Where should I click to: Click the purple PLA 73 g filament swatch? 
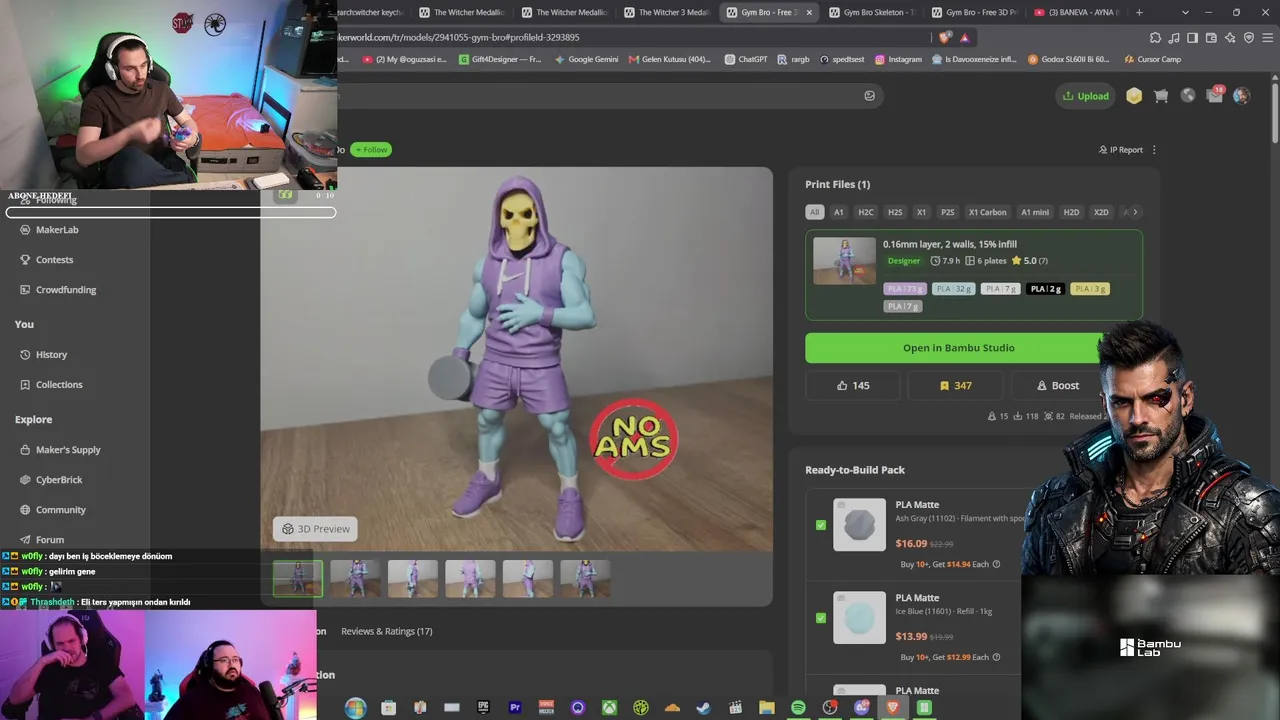[x=905, y=289]
